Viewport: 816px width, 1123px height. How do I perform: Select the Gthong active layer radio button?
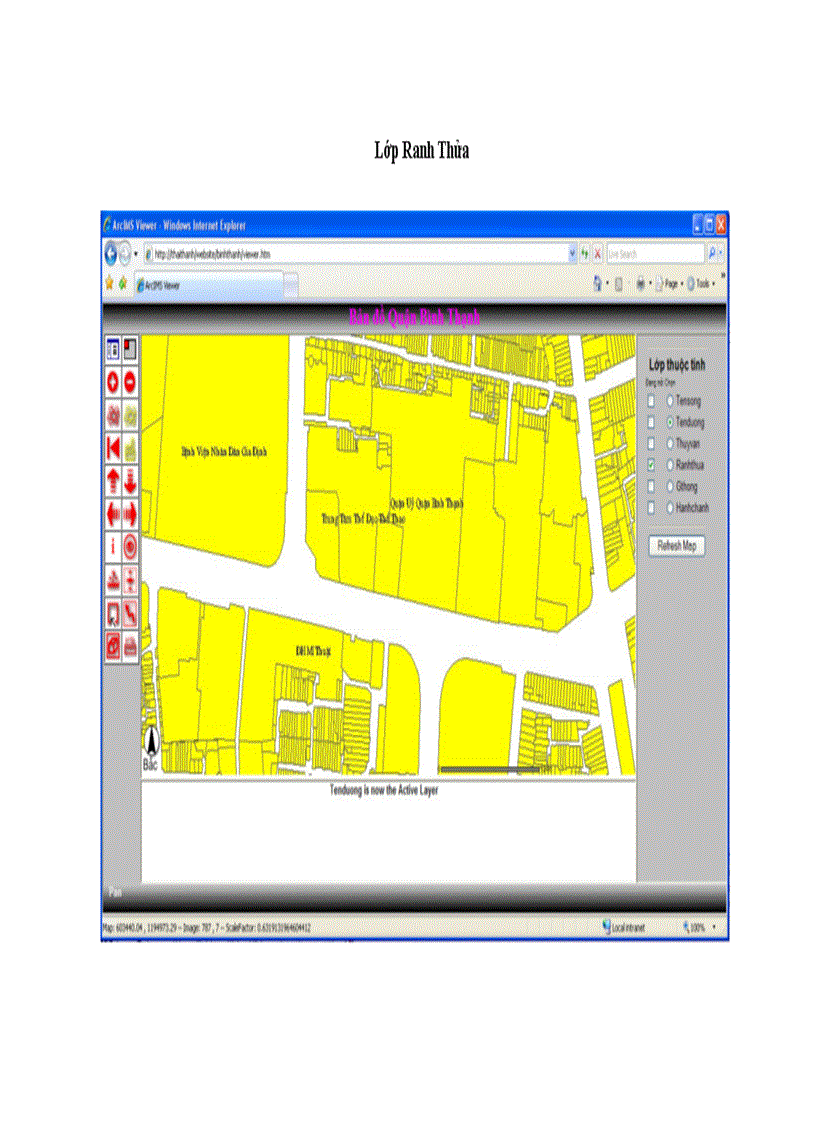(670, 486)
